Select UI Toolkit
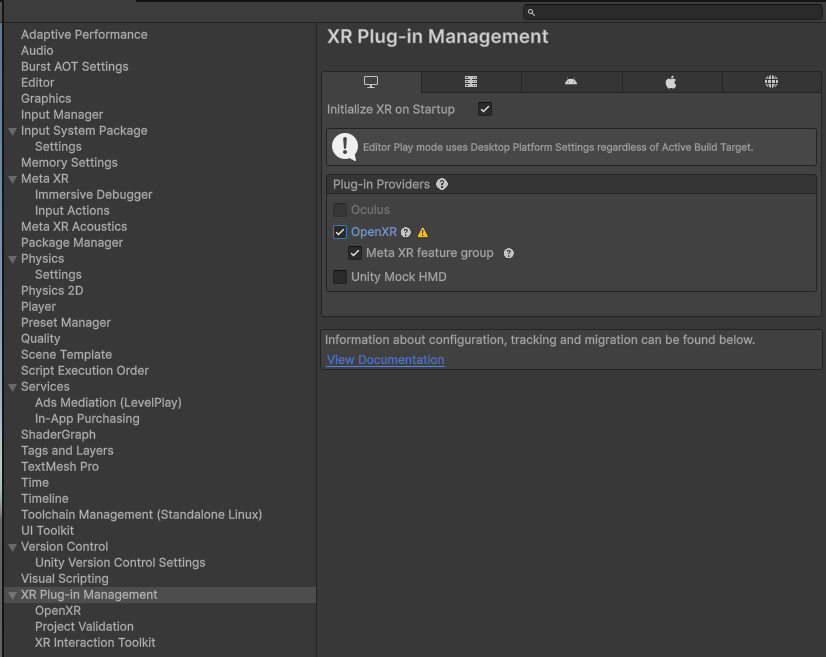 point(47,531)
